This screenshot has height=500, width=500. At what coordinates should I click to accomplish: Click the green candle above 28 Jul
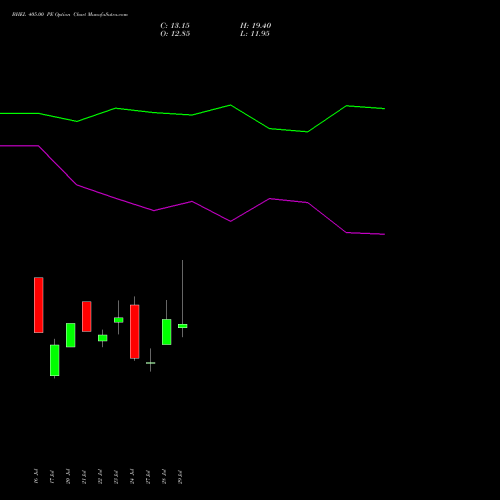tap(167, 332)
